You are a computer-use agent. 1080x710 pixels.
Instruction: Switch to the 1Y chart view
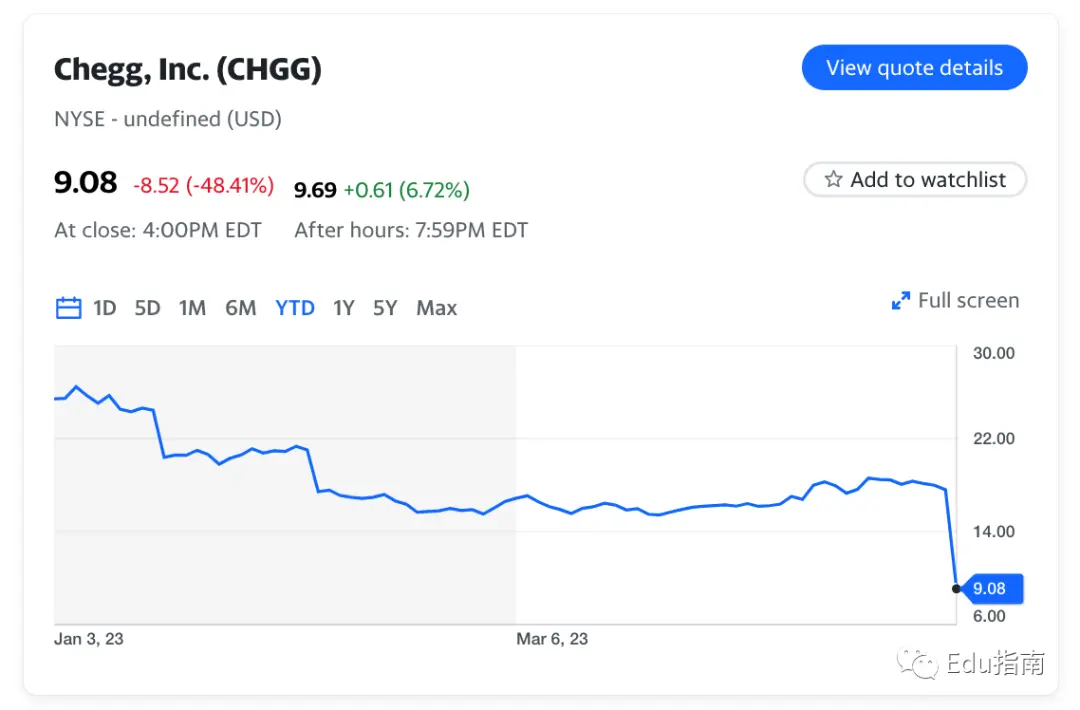[344, 308]
